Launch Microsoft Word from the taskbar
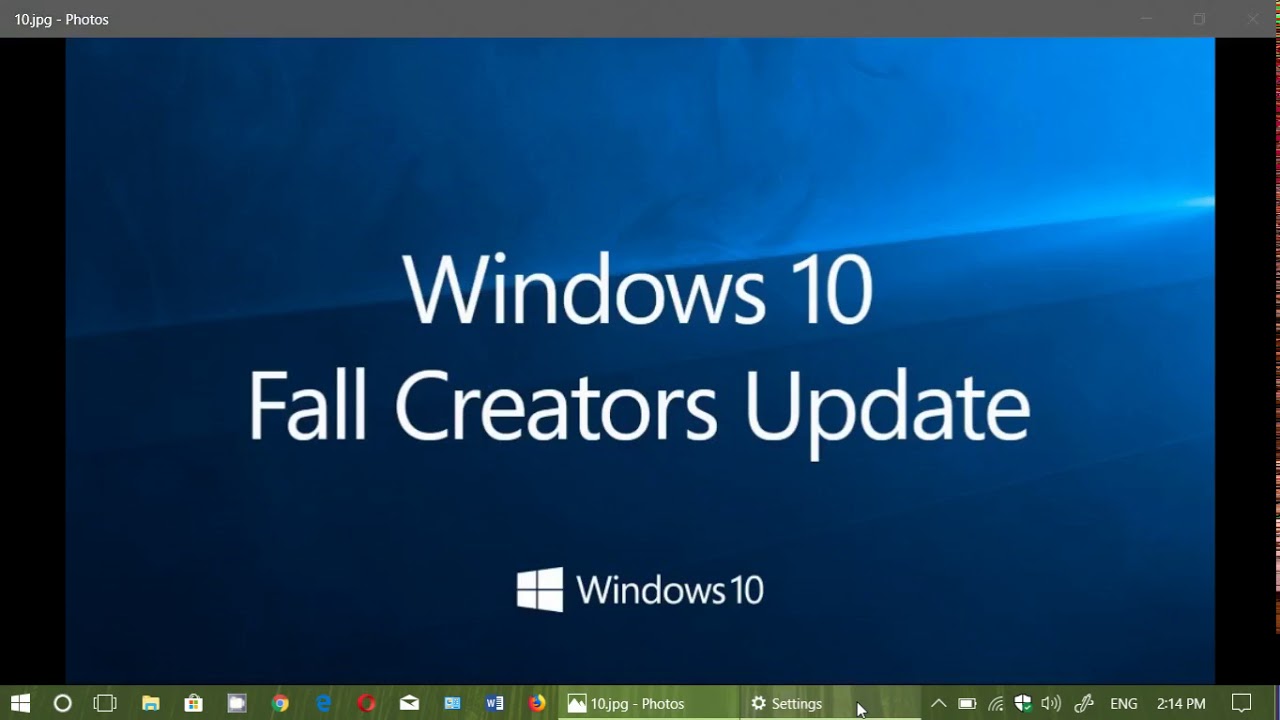This screenshot has width=1280, height=720. (494, 704)
